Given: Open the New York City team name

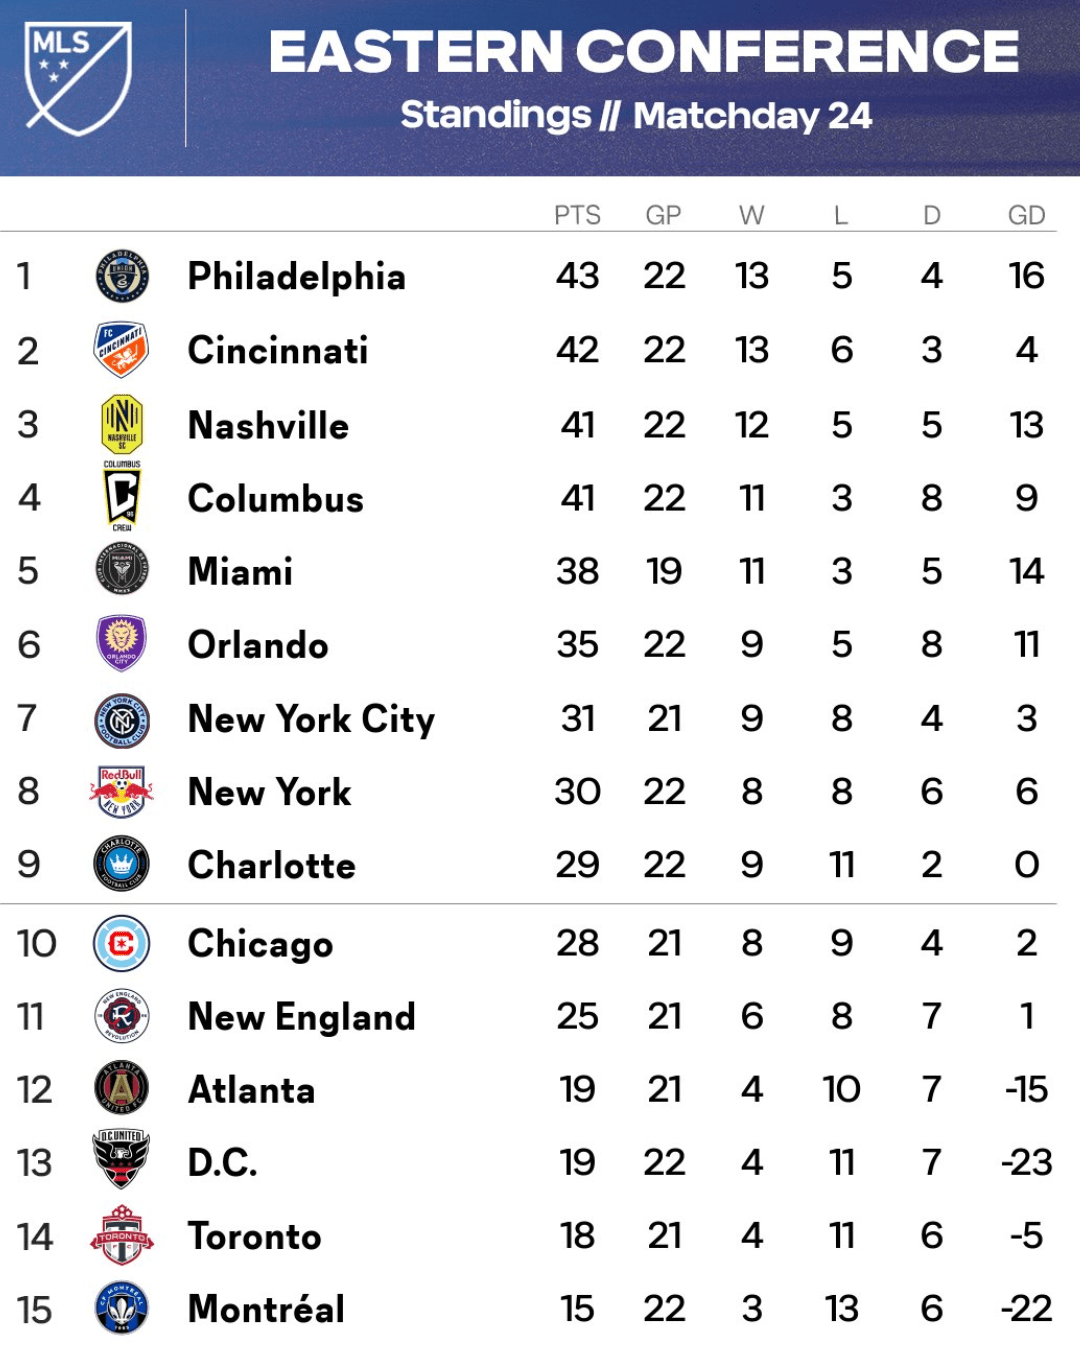Looking at the screenshot, I should click(x=311, y=719).
